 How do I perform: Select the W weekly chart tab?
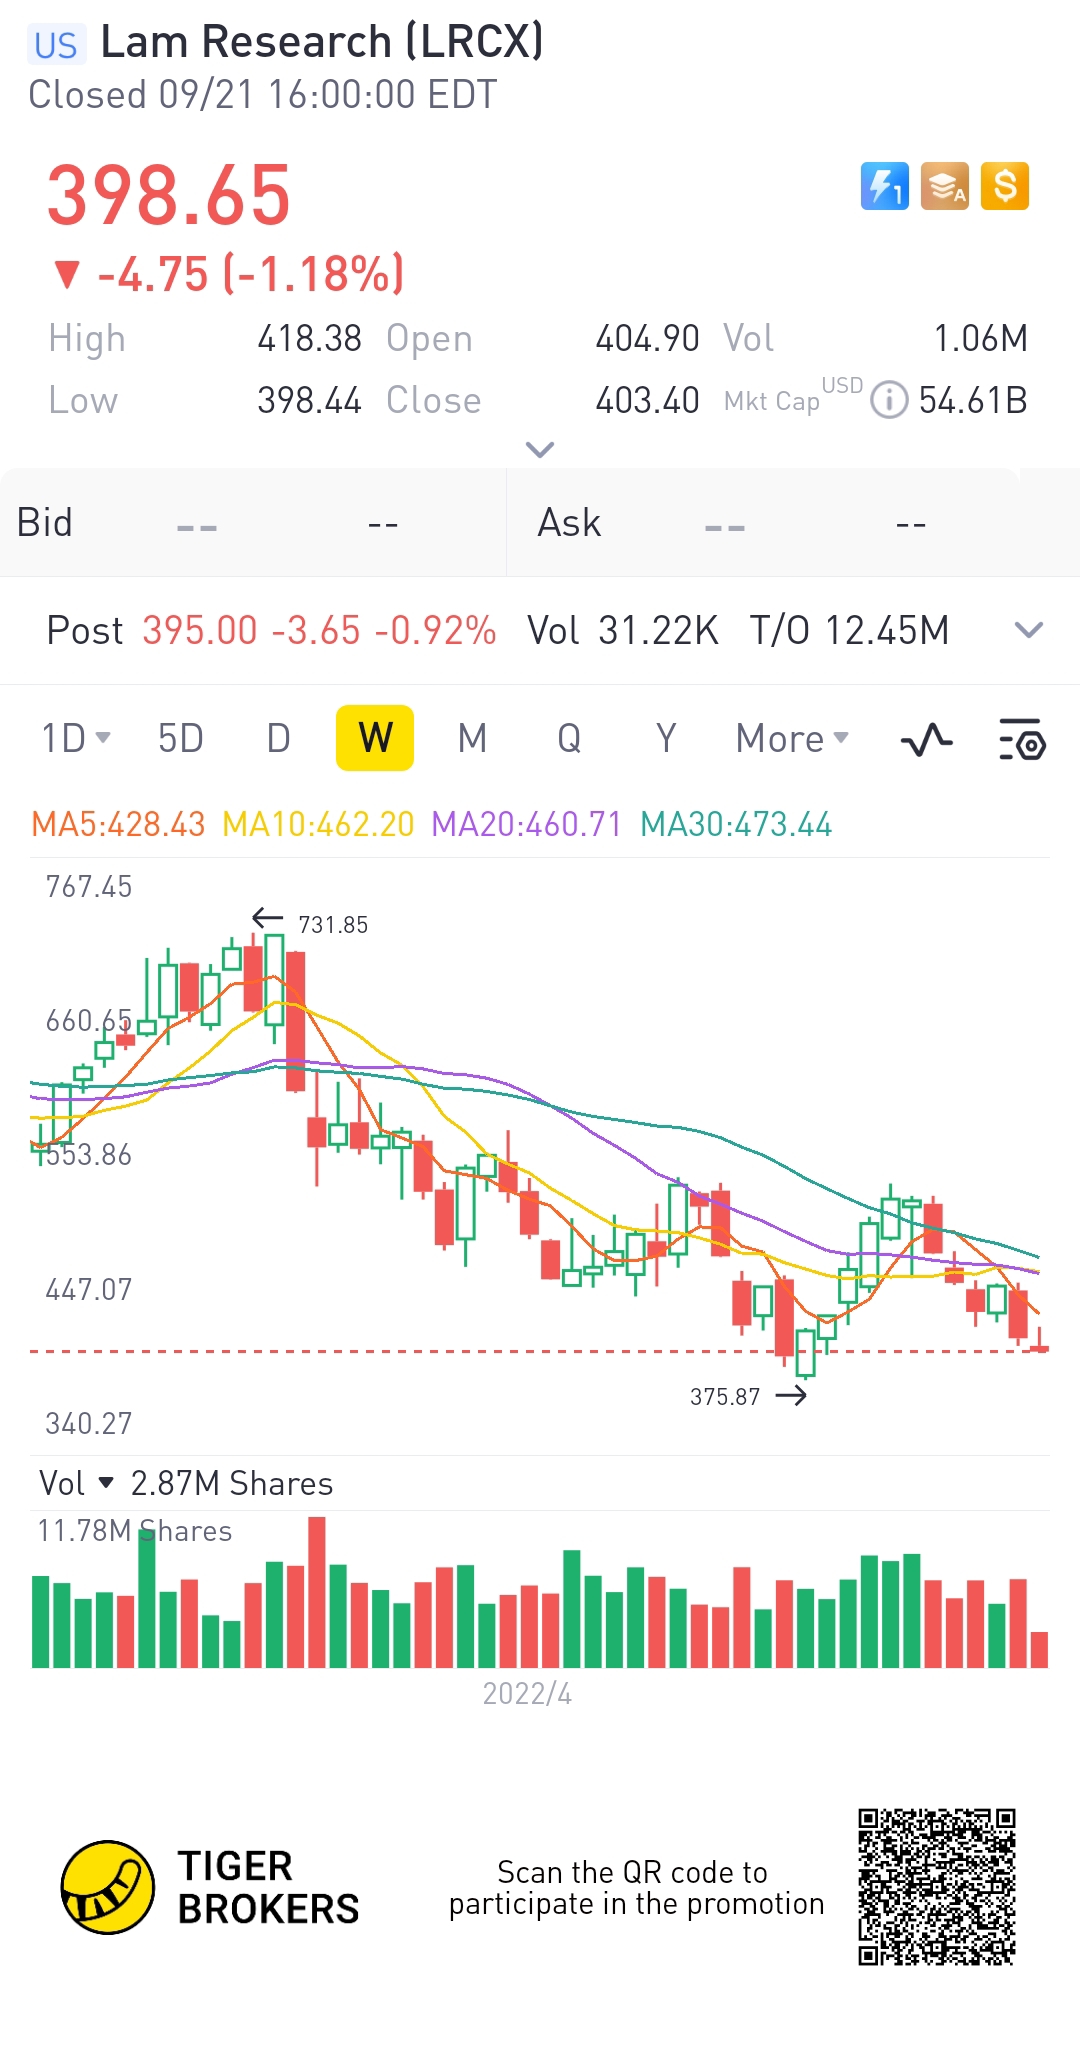375,738
